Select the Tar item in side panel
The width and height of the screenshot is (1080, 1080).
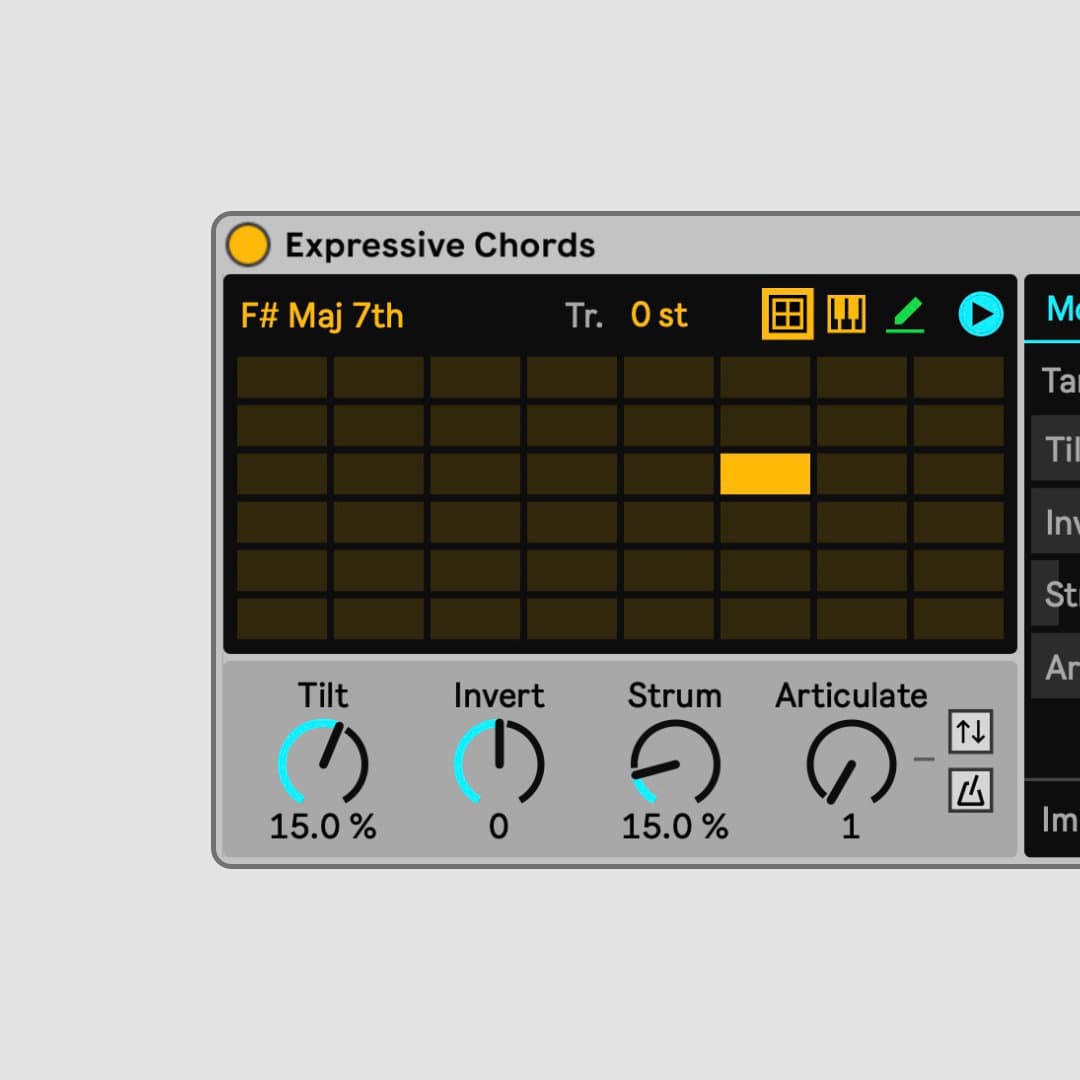tap(1058, 381)
